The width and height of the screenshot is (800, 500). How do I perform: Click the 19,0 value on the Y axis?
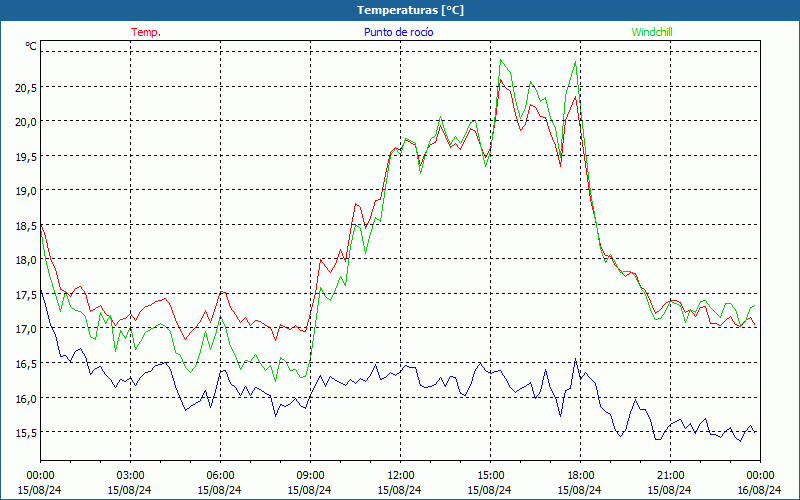pos(26,191)
